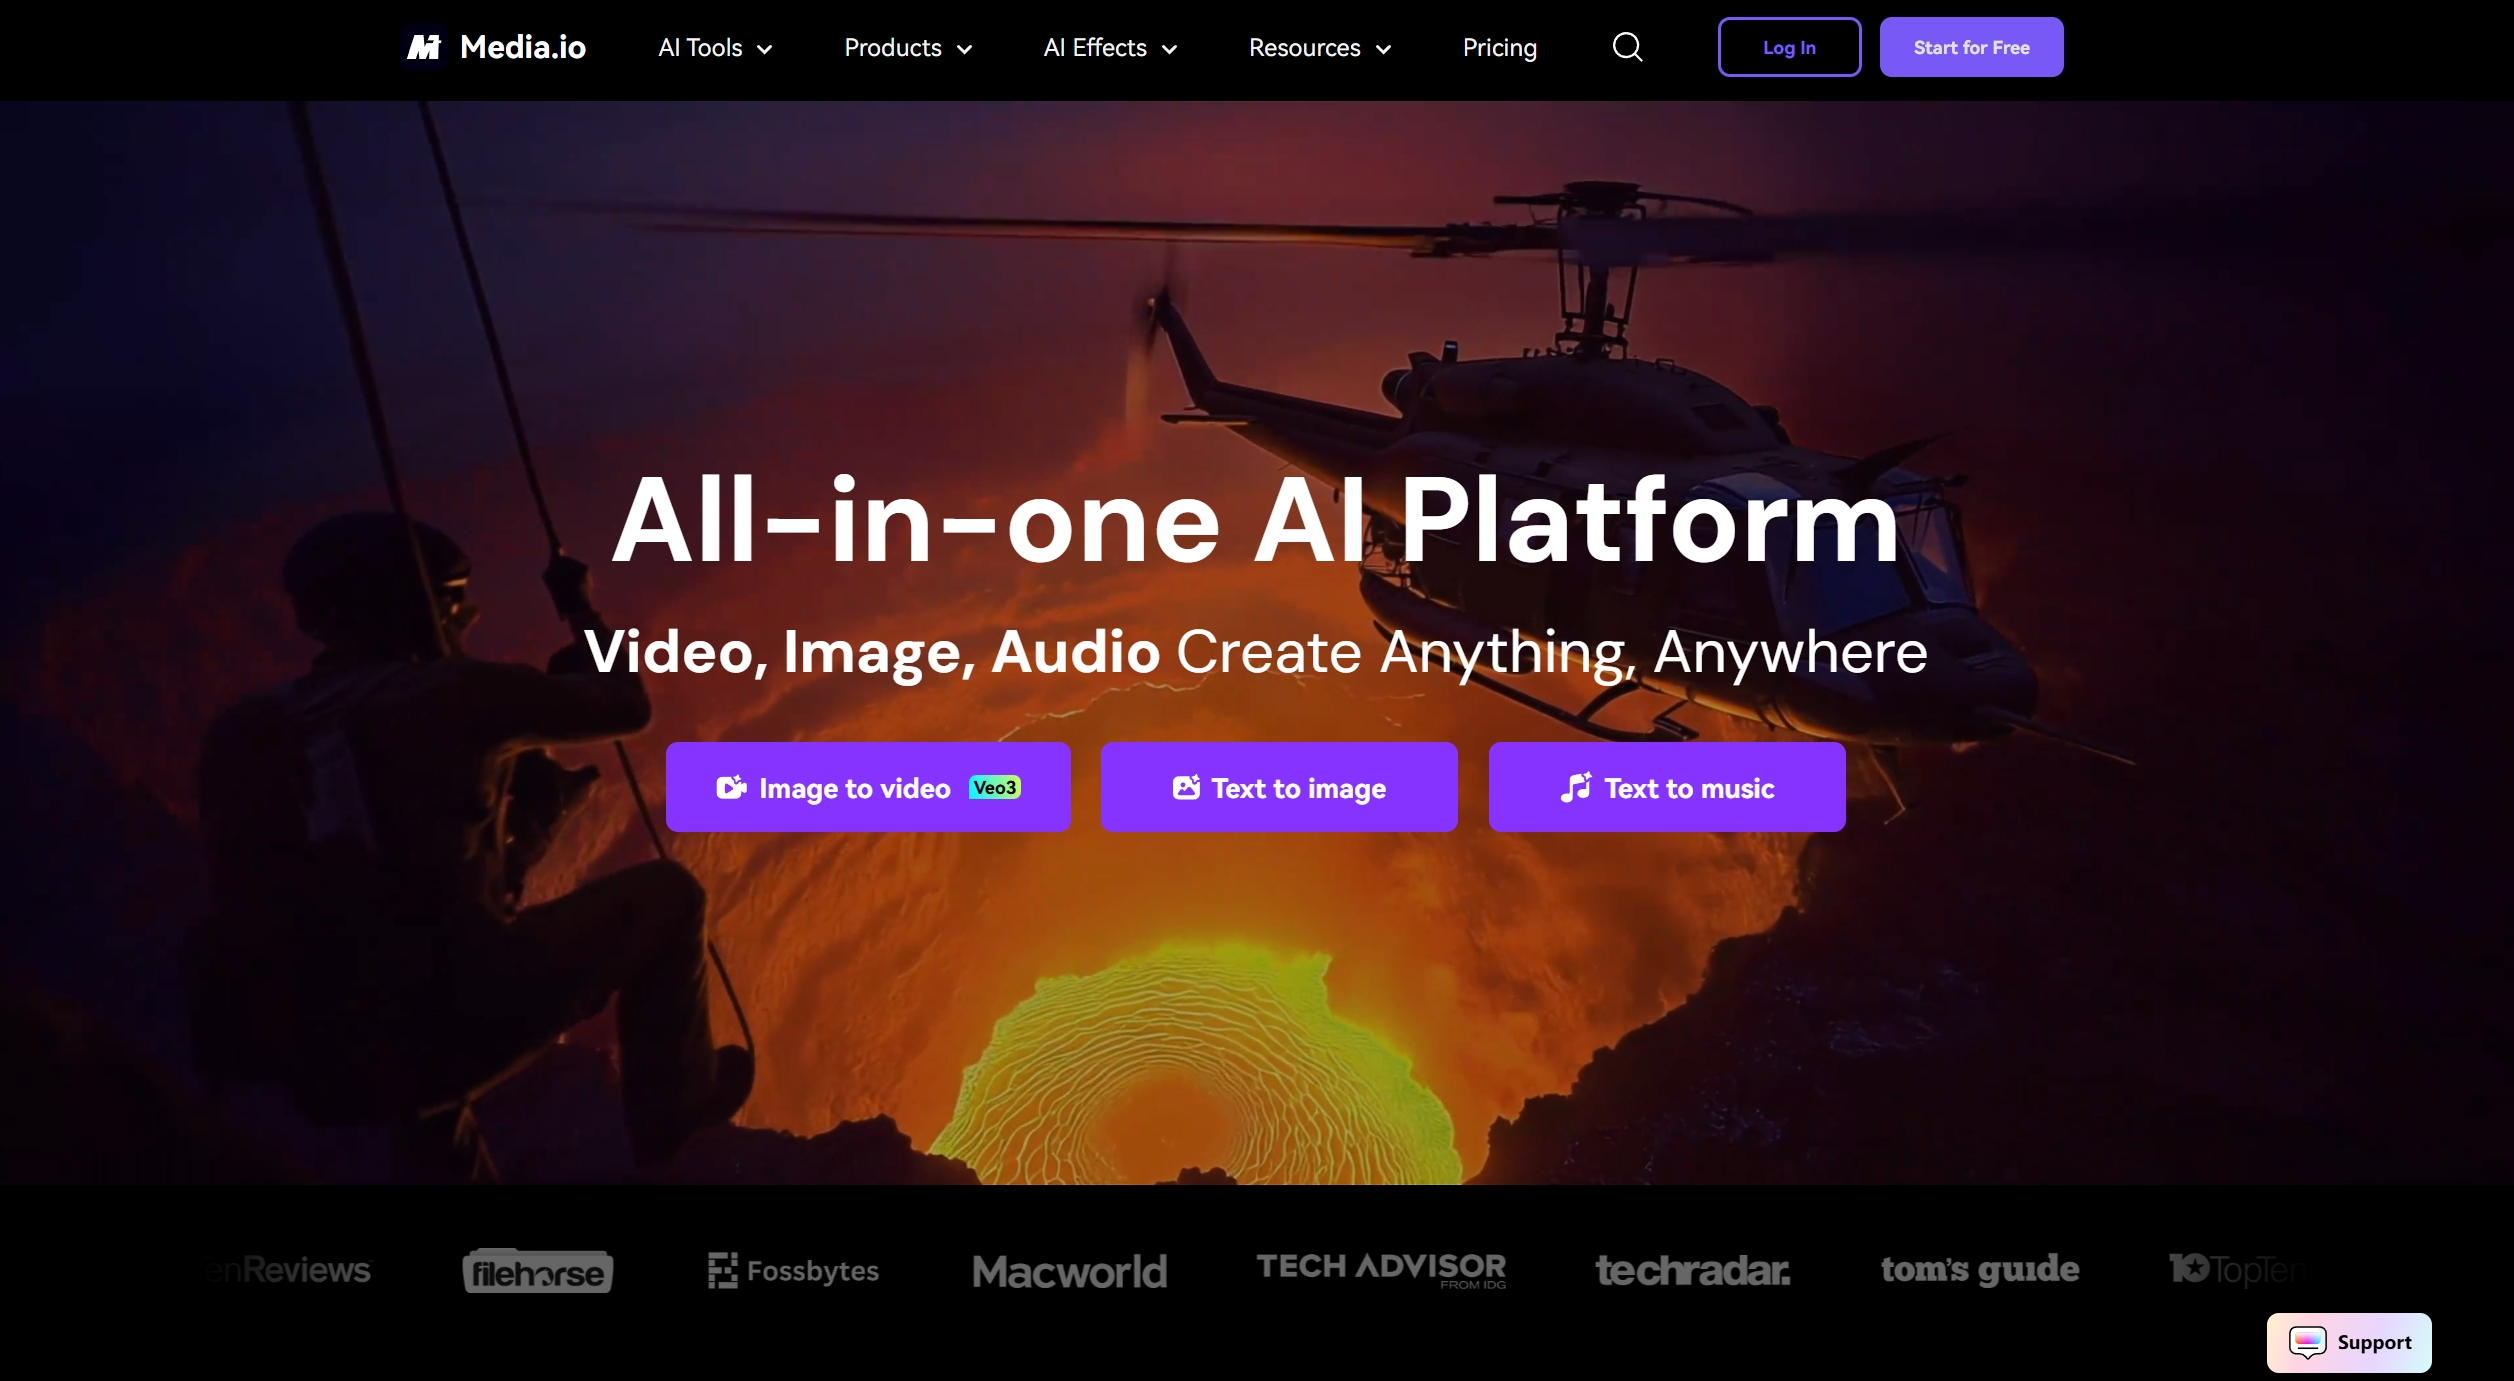Click the Veo3 badge
Viewport: 2514px width, 1381px height.
pos(994,788)
